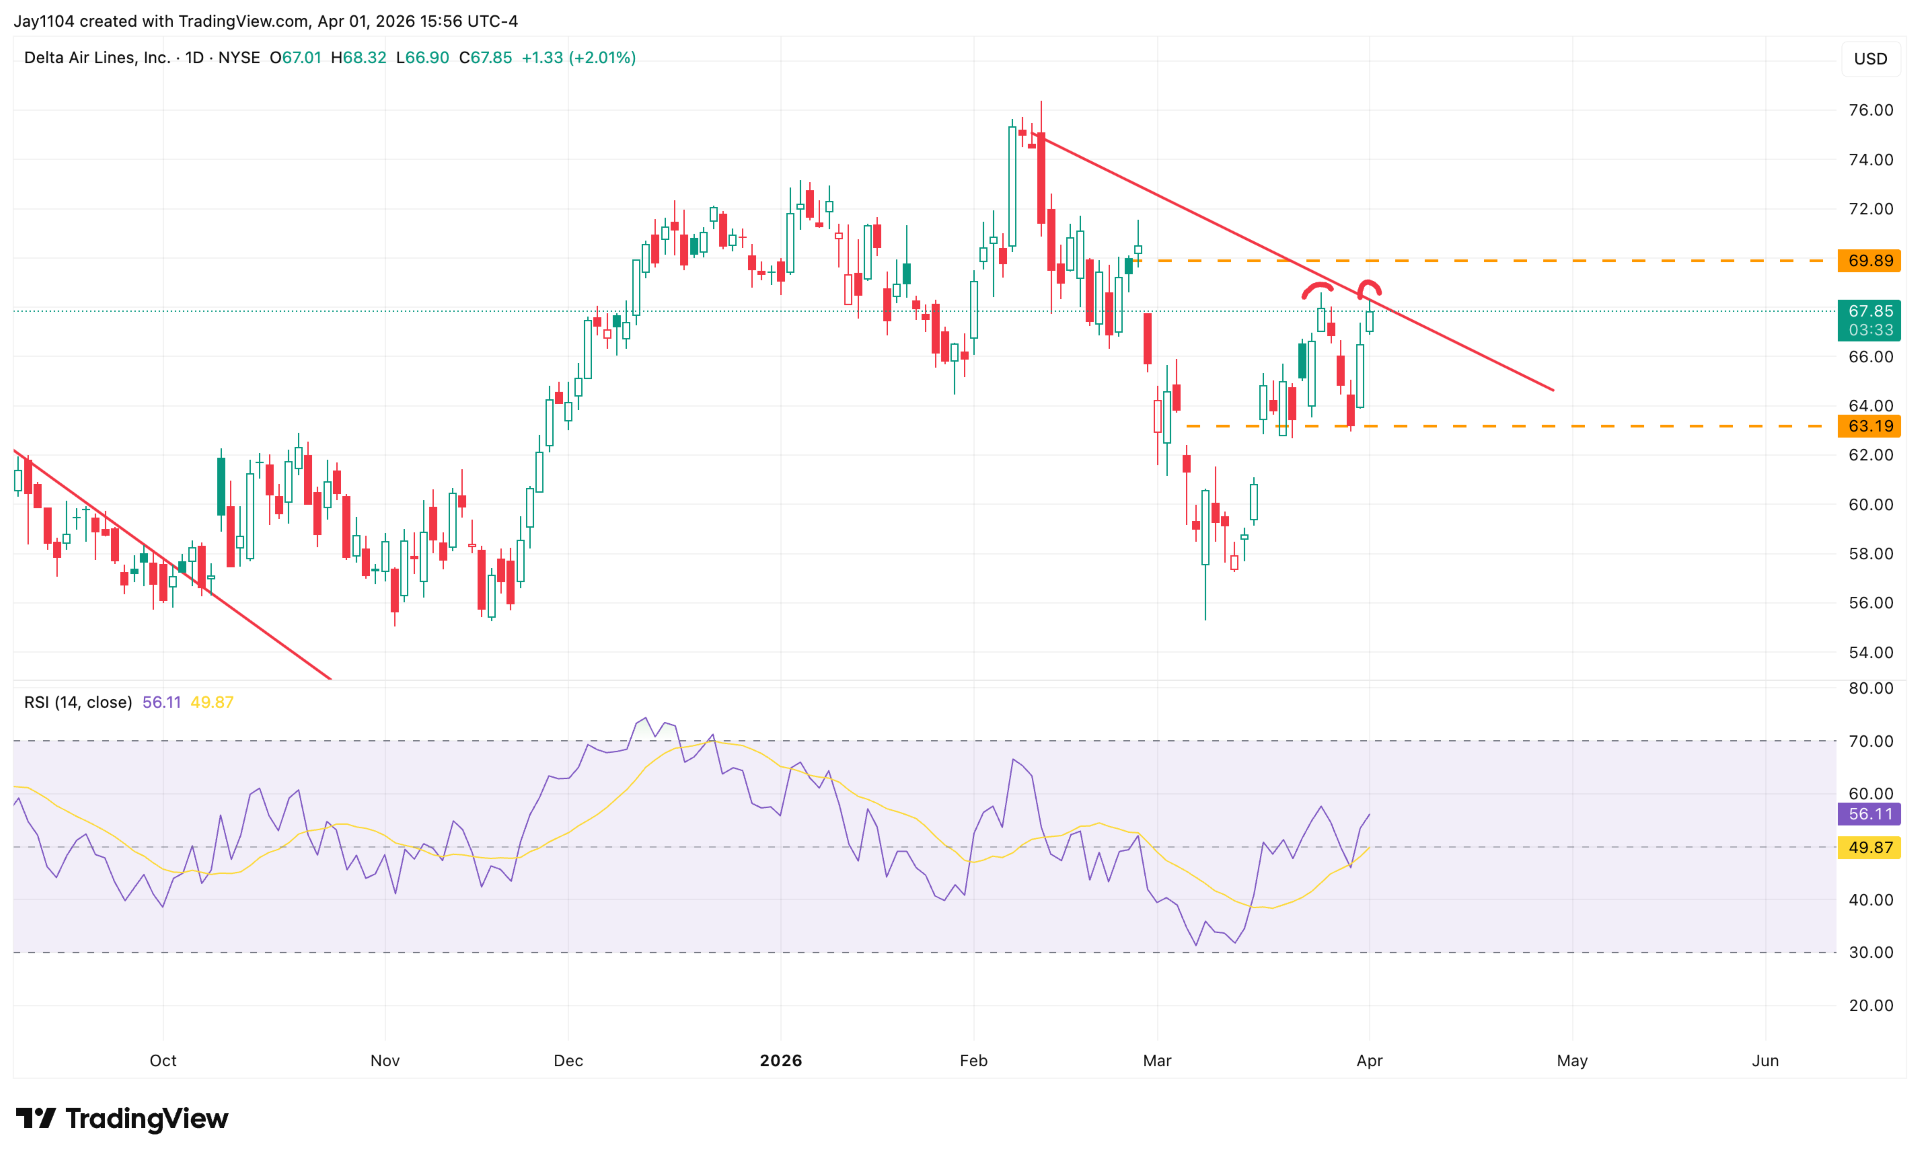Select the red descending trendline from February
Viewport: 1920px width, 1159px height.
click(x=1200, y=217)
